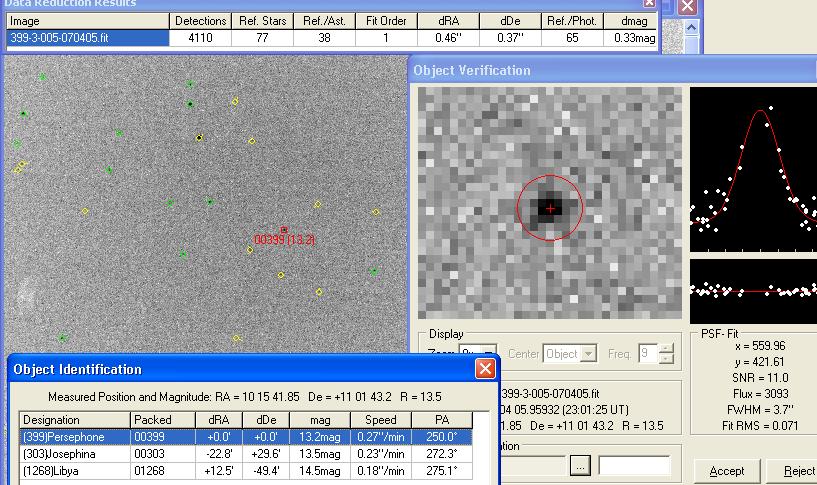Click the 01268 packed designation cell

163,471
